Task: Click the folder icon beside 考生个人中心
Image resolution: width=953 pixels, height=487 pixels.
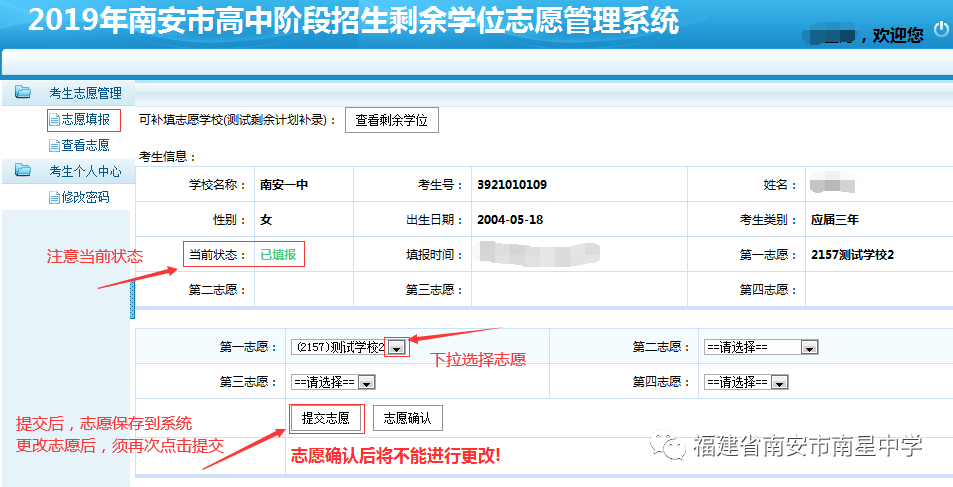Action: point(23,170)
